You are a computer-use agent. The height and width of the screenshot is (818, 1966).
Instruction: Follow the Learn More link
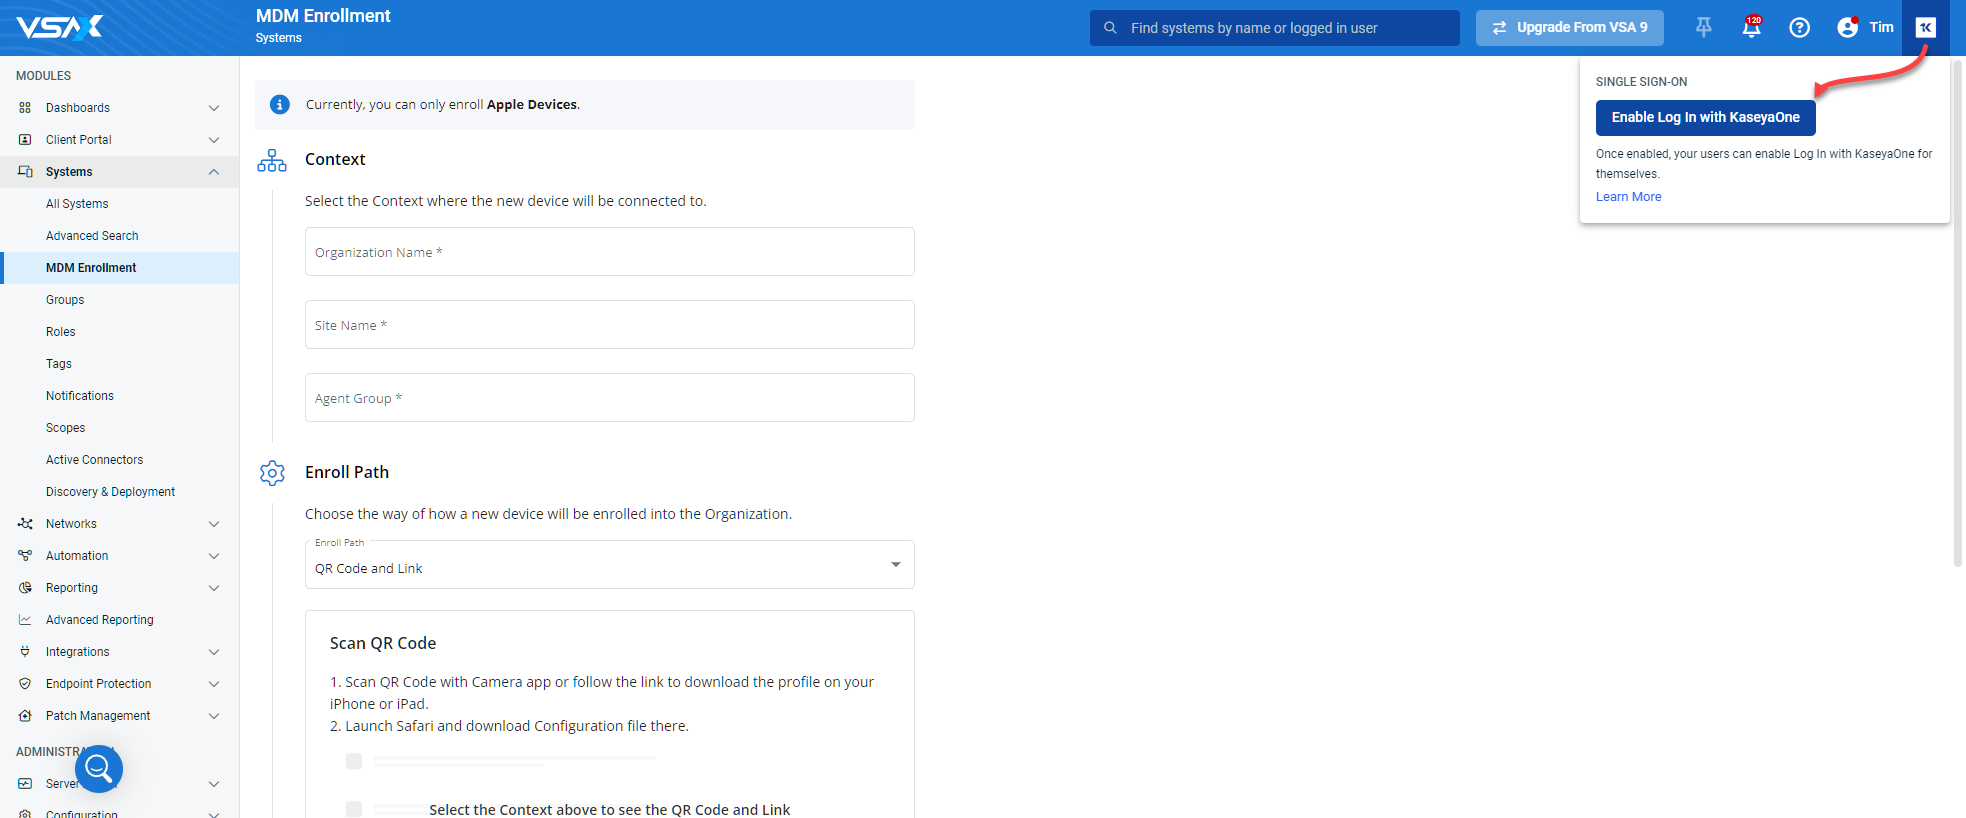click(x=1628, y=197)
